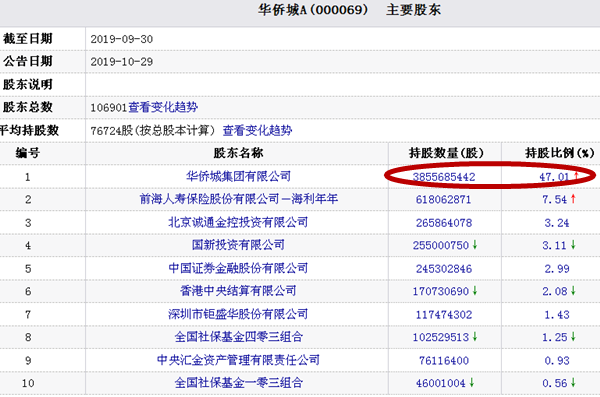Click holding ratio 3.11
600x397 pixels.
554,245
